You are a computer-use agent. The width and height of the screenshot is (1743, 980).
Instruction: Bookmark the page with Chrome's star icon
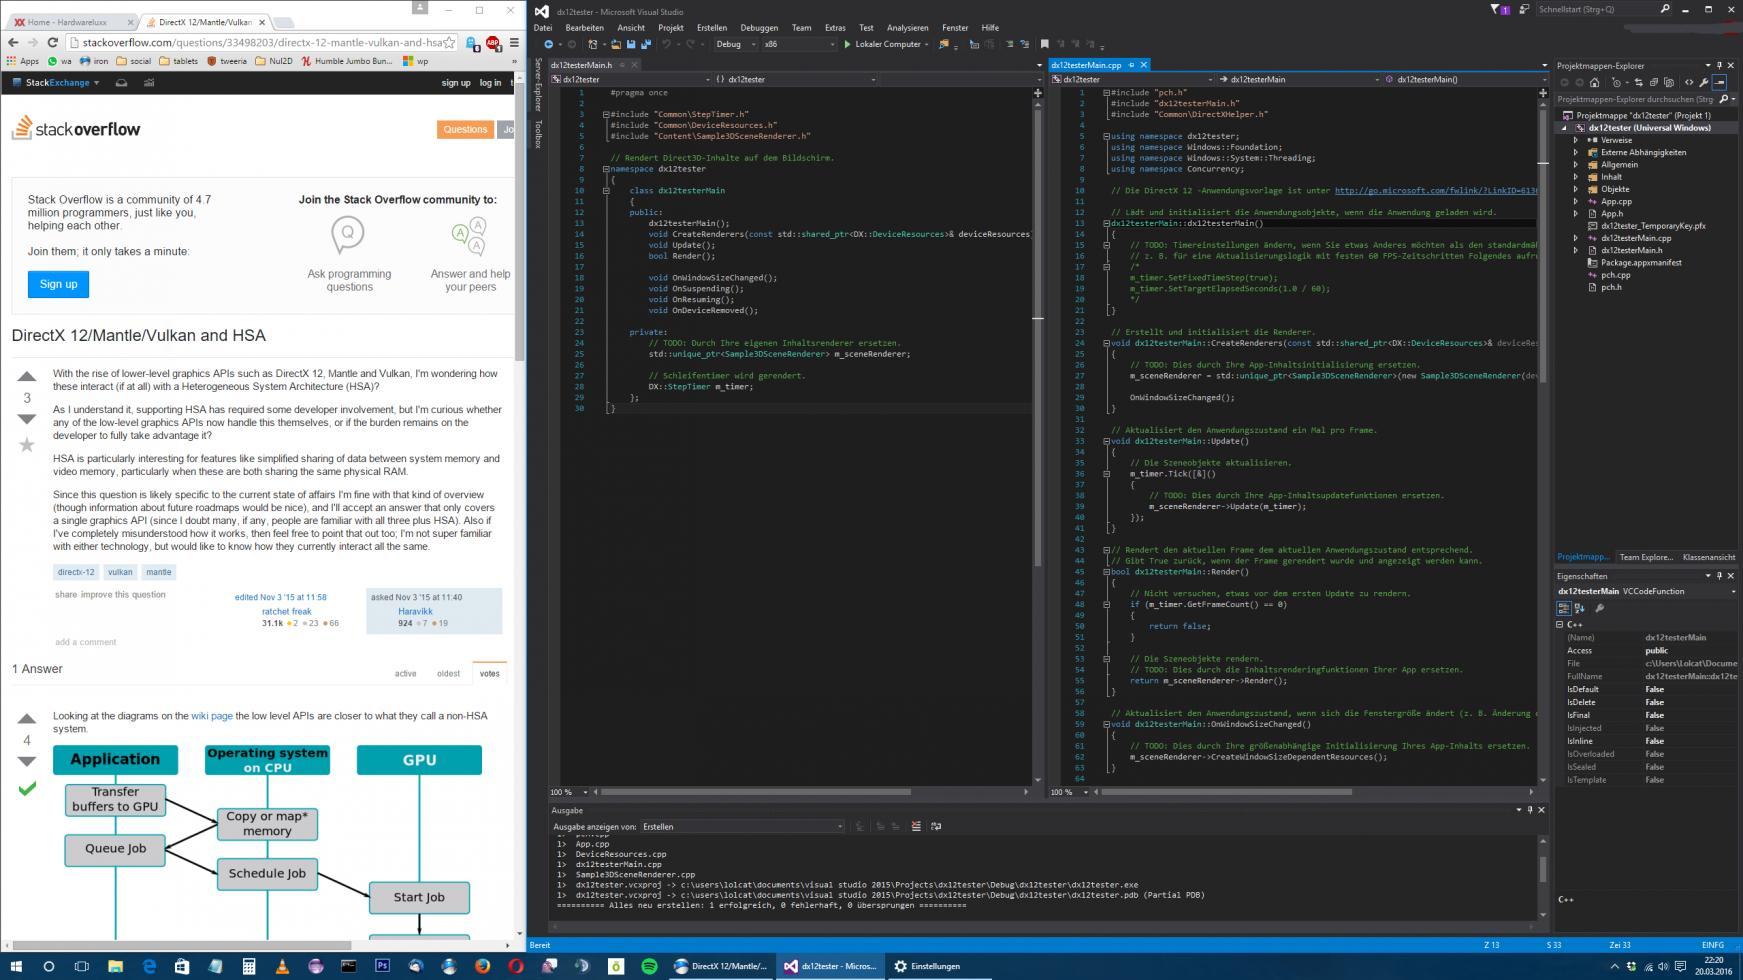pos(450,42)
